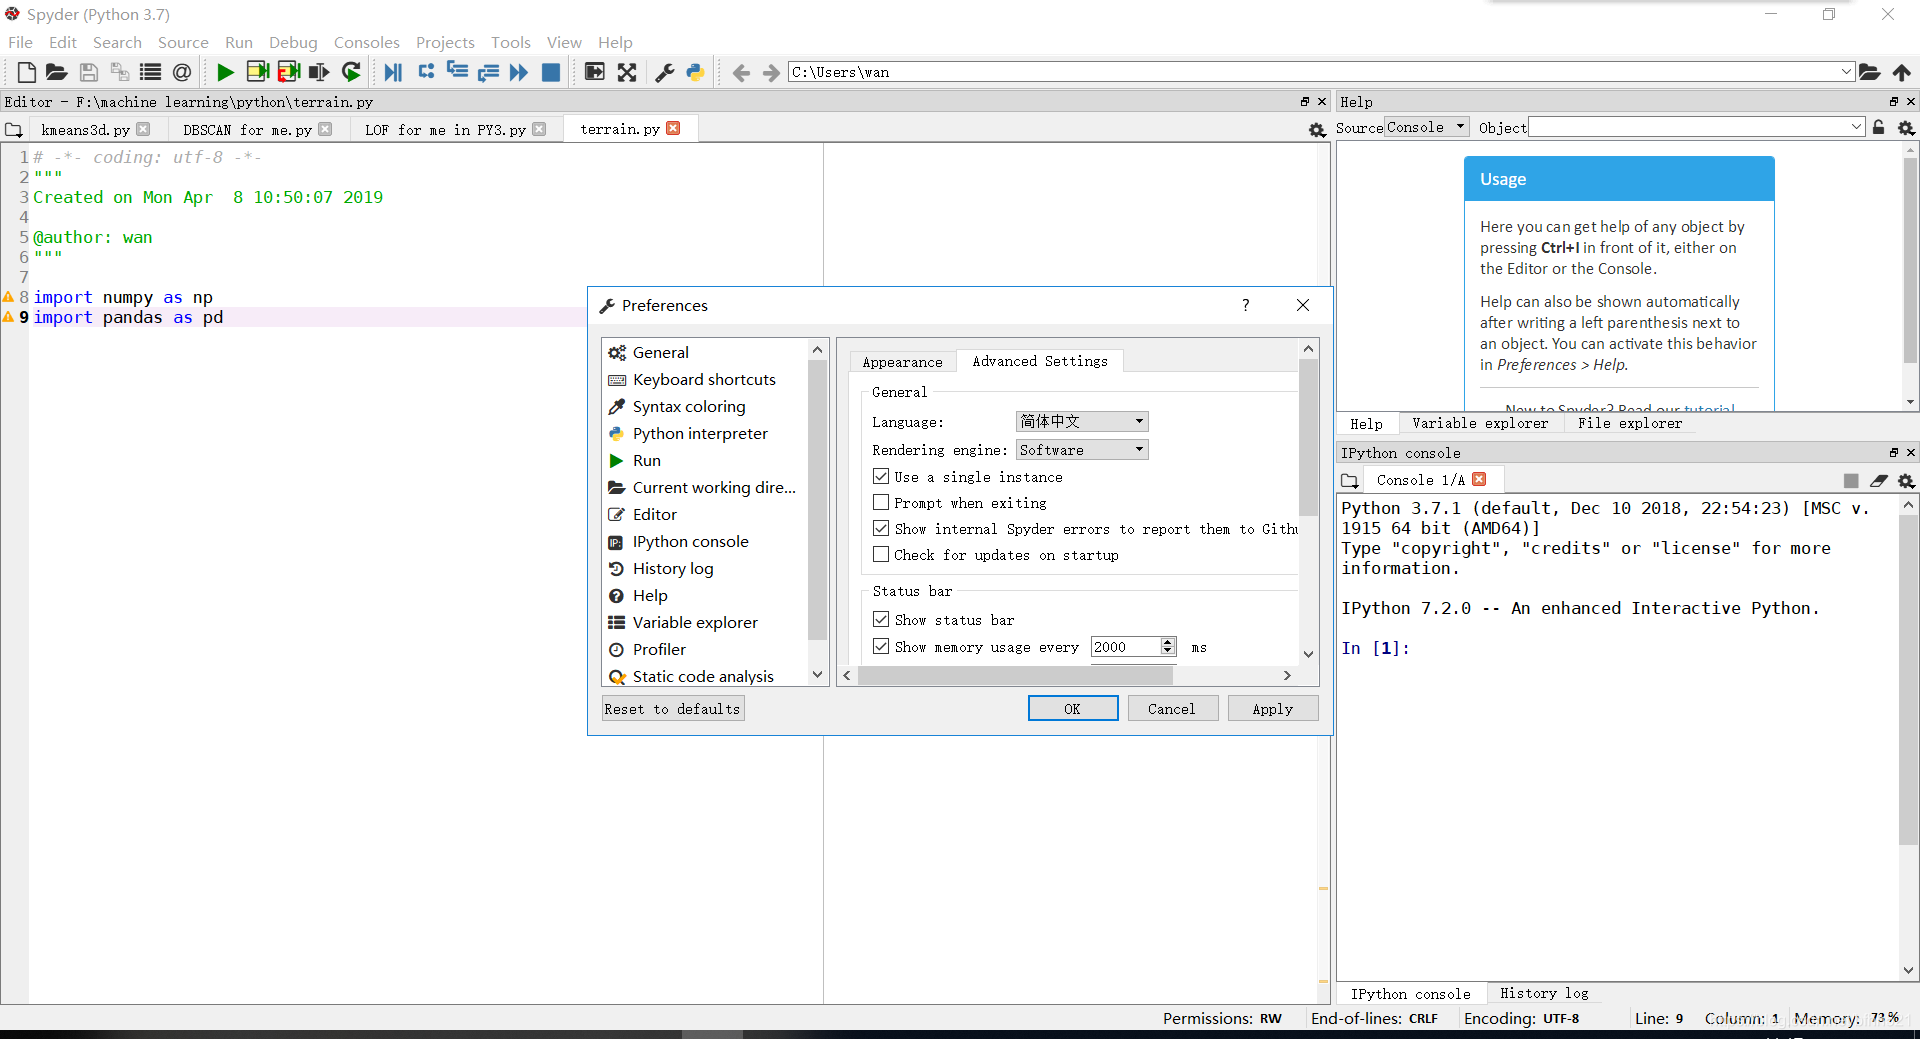
Task: Run selection or current line icon
Action: tap(319, 72)
